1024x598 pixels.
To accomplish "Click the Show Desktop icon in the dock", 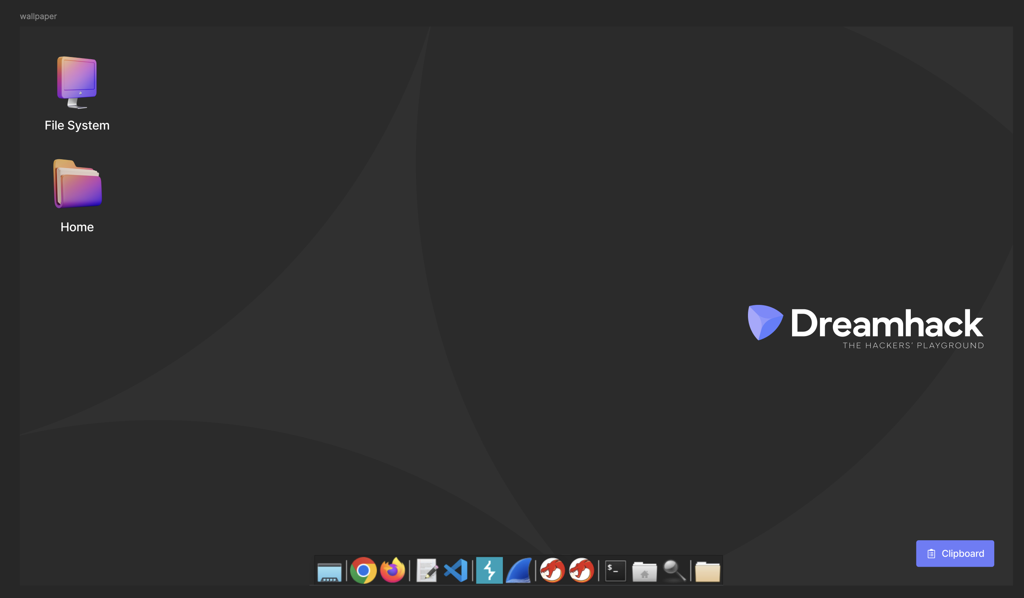I will click(329, 572).
